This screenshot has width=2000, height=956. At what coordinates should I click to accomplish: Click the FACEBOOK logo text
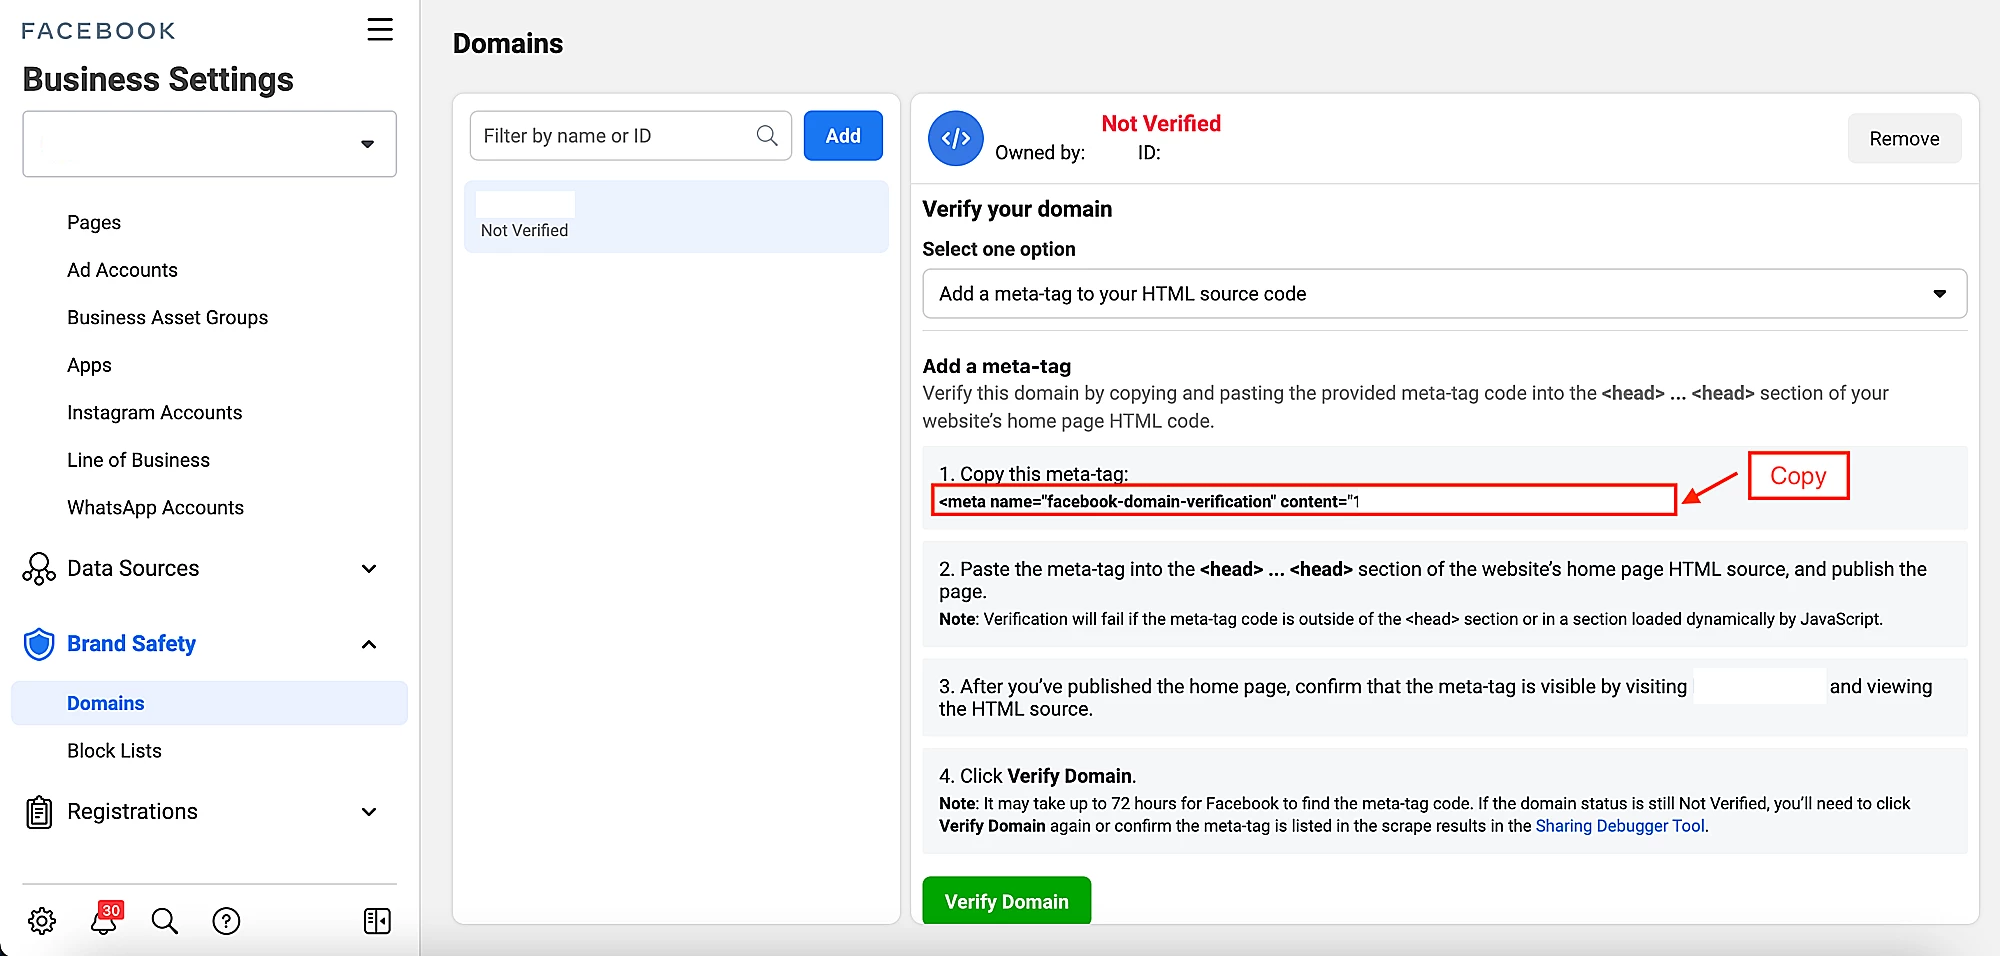pos(98,31)
